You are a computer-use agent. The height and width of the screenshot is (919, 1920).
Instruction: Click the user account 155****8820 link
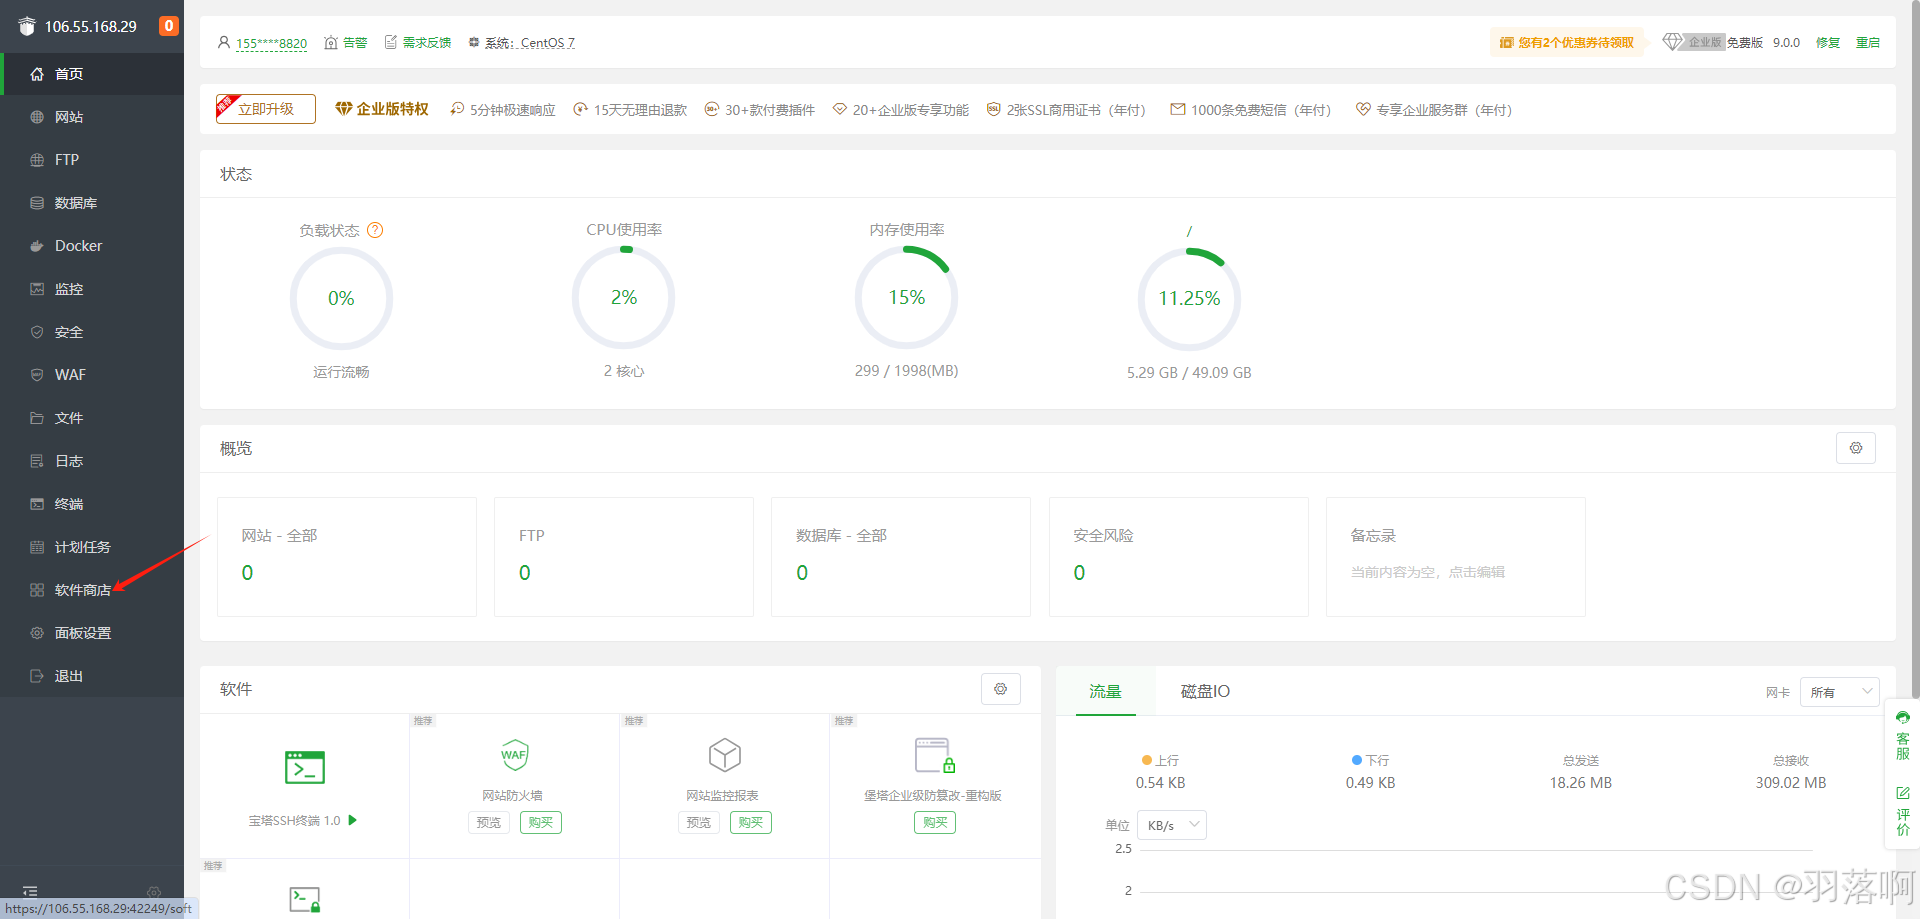(x=271, y=43)
